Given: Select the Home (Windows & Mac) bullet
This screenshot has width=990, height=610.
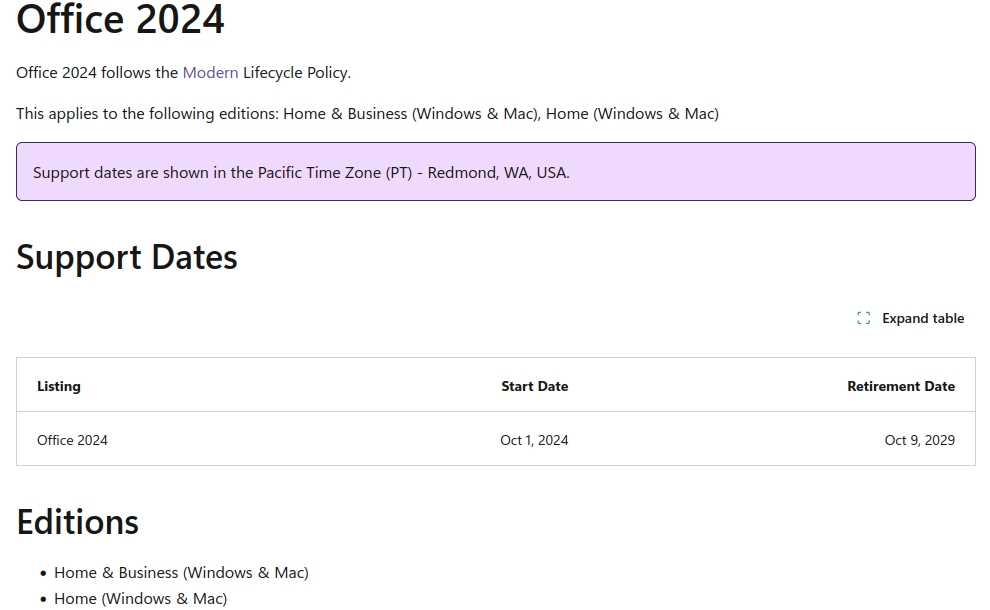Looking at the screenshot, I should pyautogui.click(x=140, y=597).
